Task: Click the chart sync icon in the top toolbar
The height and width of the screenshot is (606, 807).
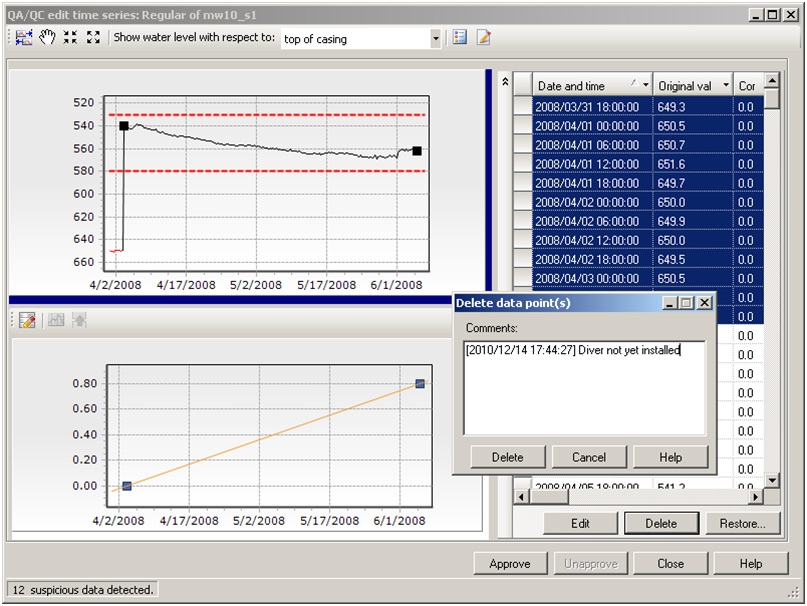Action: [24, 38]
